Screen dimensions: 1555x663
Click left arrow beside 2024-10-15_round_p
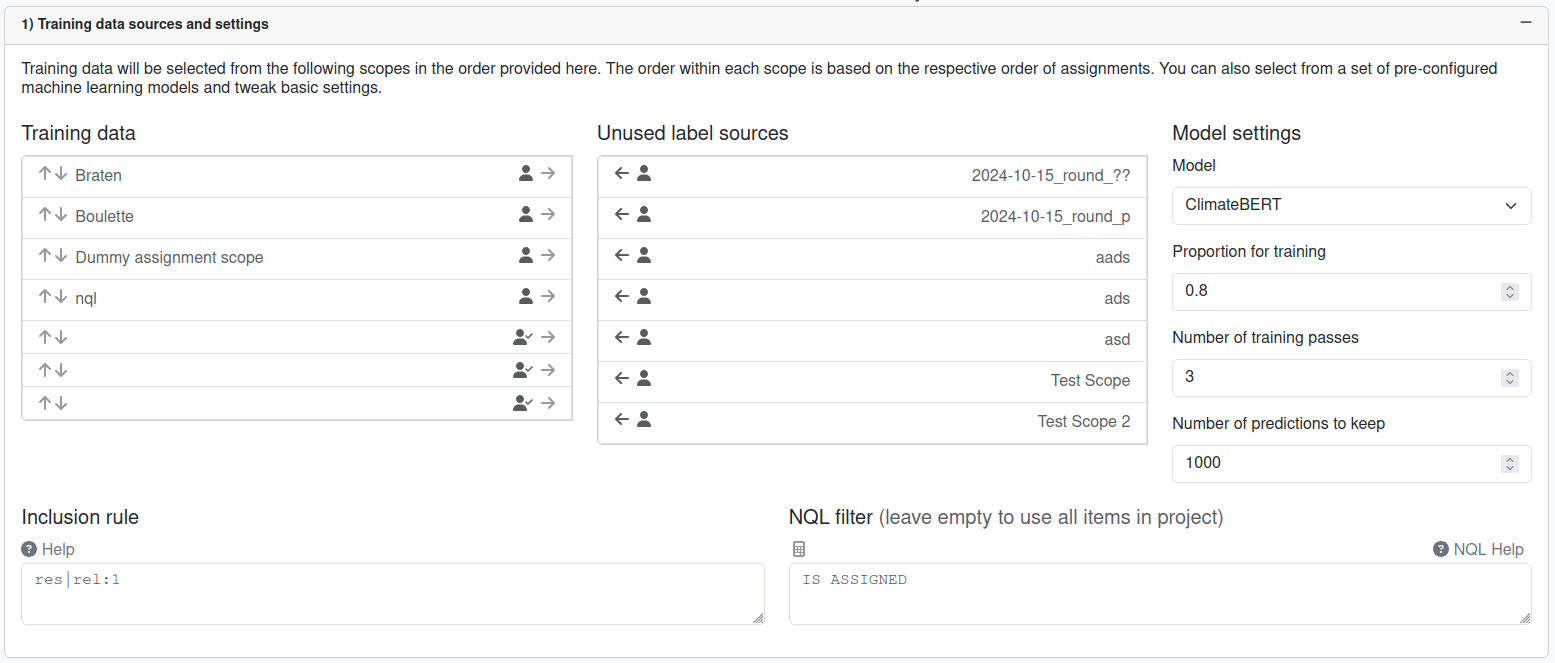click(621, 215)
